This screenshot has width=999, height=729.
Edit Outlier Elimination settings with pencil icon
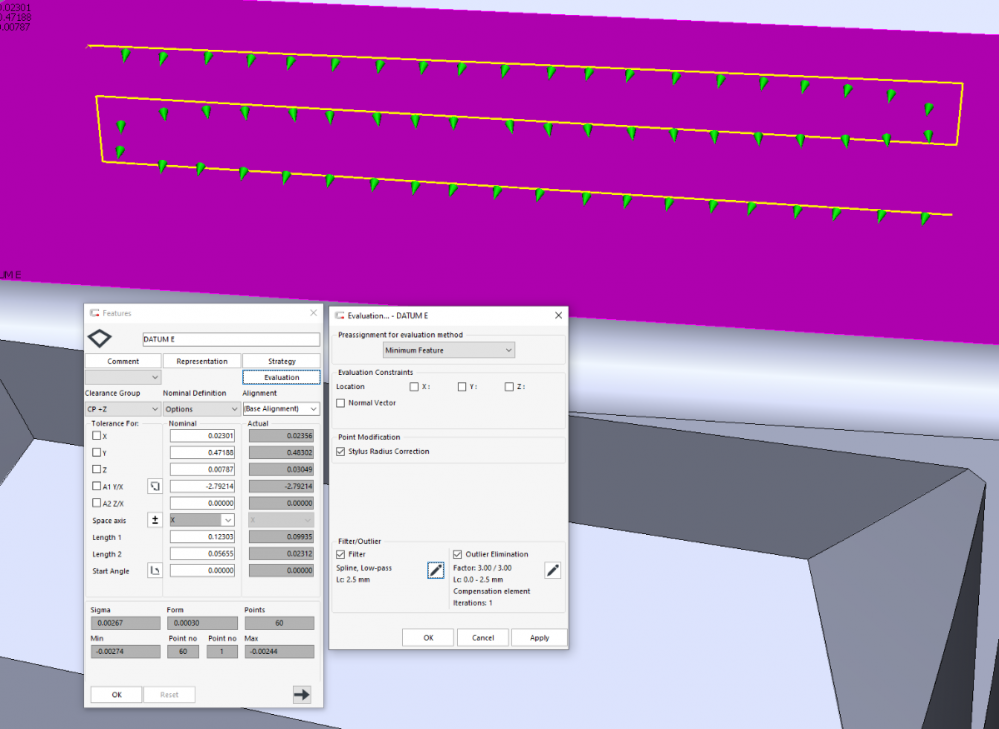click(552, 570)
